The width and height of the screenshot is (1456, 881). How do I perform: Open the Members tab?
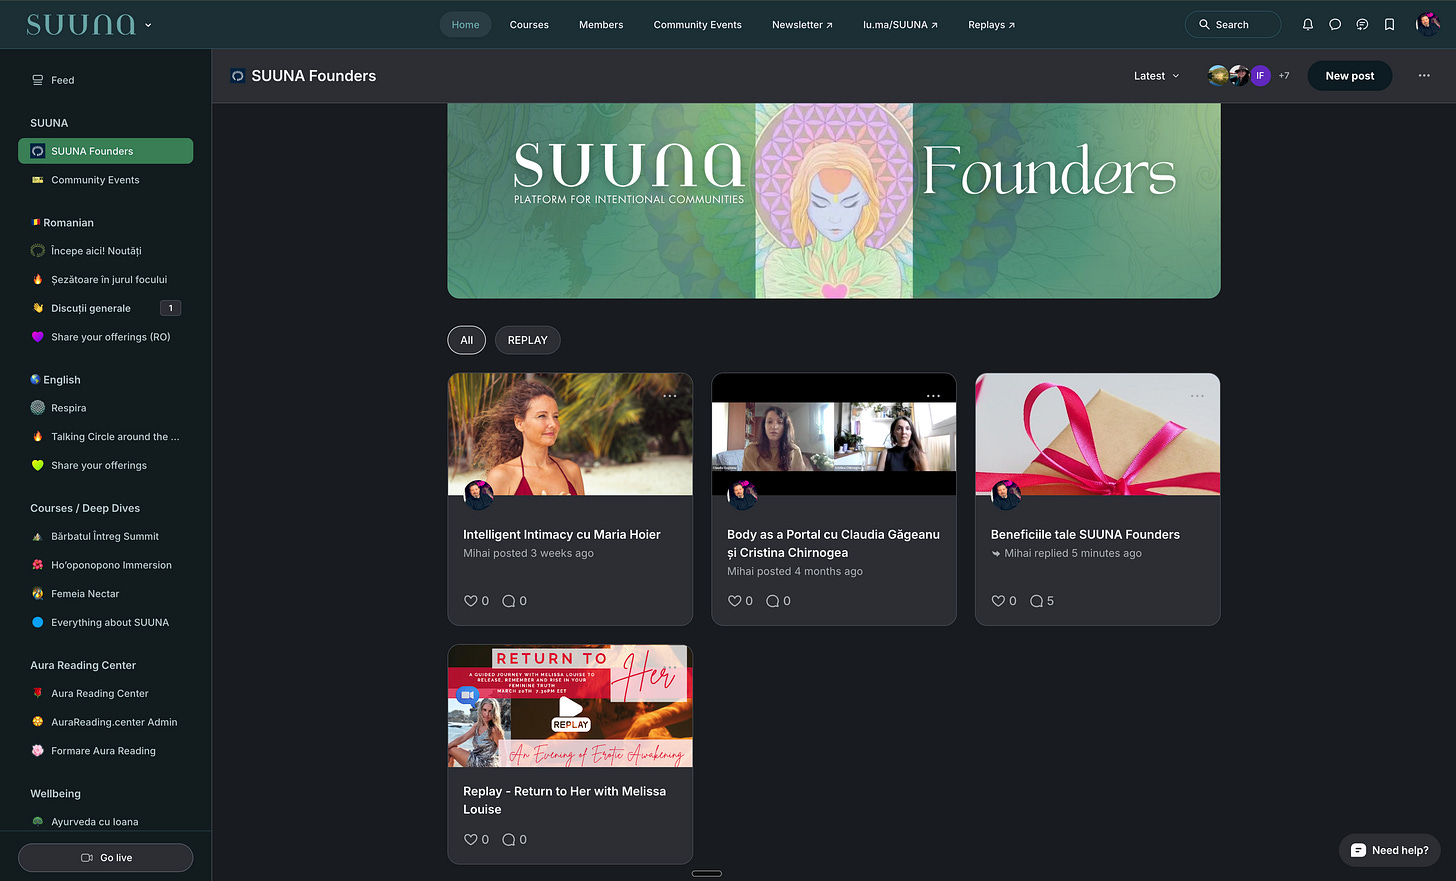[601, 25]
